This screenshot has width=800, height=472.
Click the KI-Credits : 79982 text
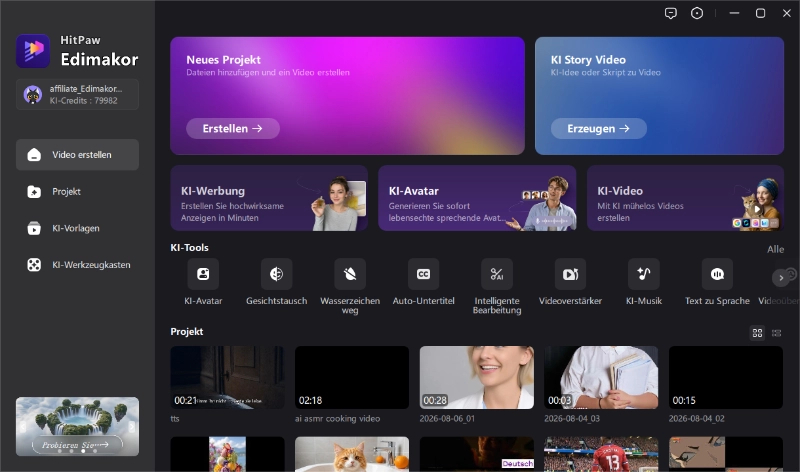tap(84, 101)
